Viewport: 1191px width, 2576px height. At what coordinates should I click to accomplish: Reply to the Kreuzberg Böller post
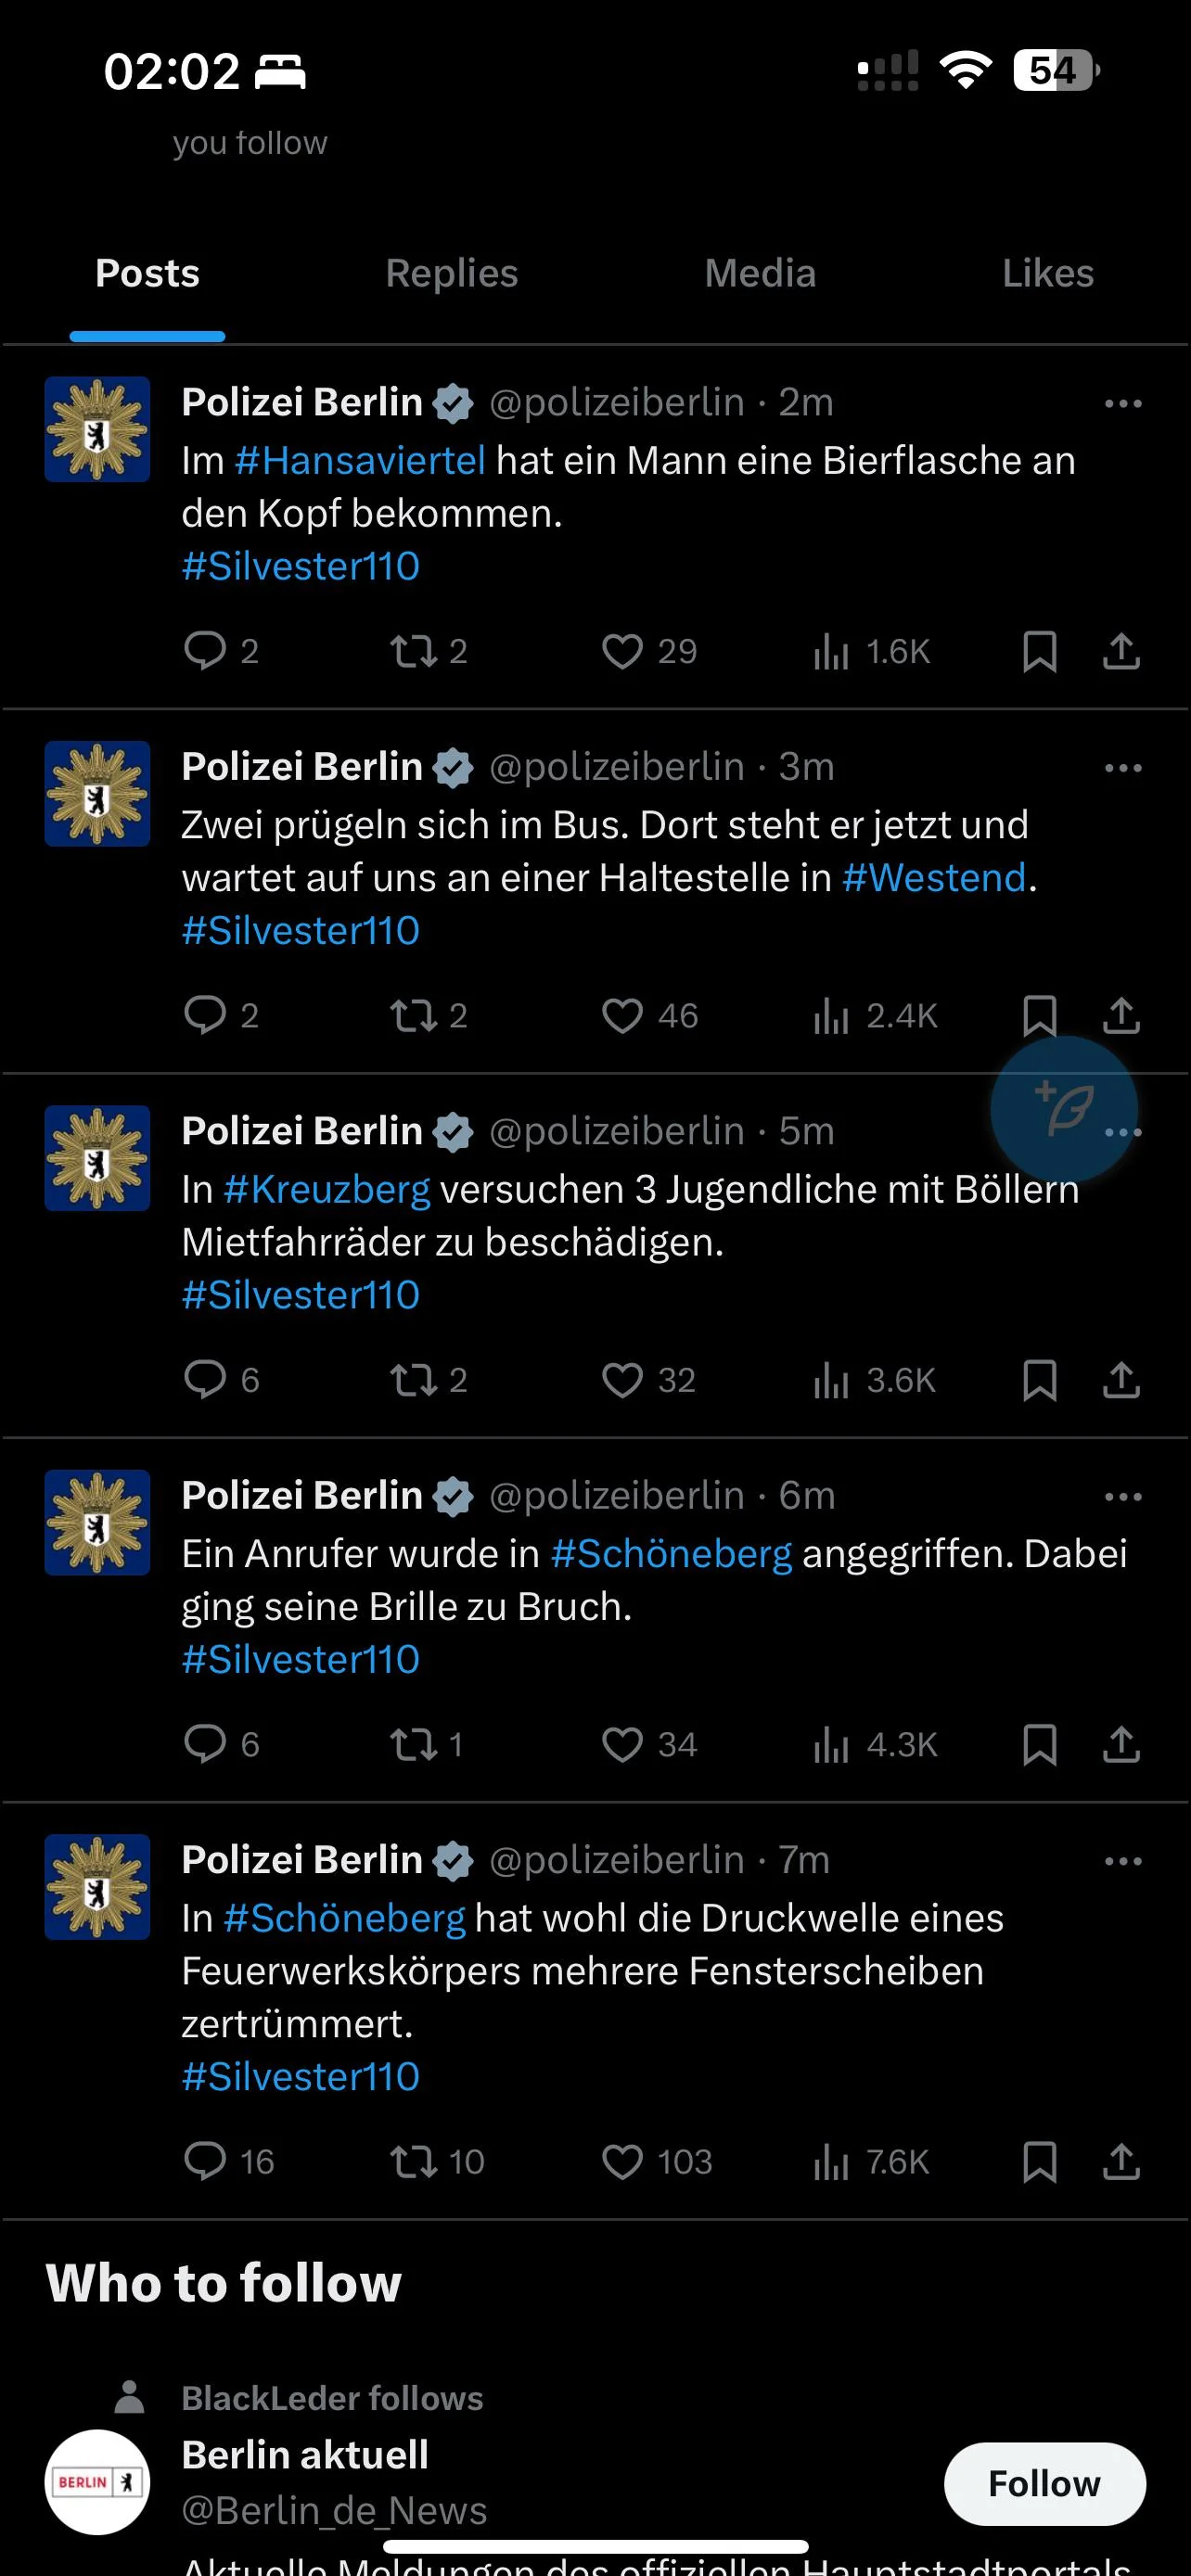pyautogui.click(x=207, y=1380)
